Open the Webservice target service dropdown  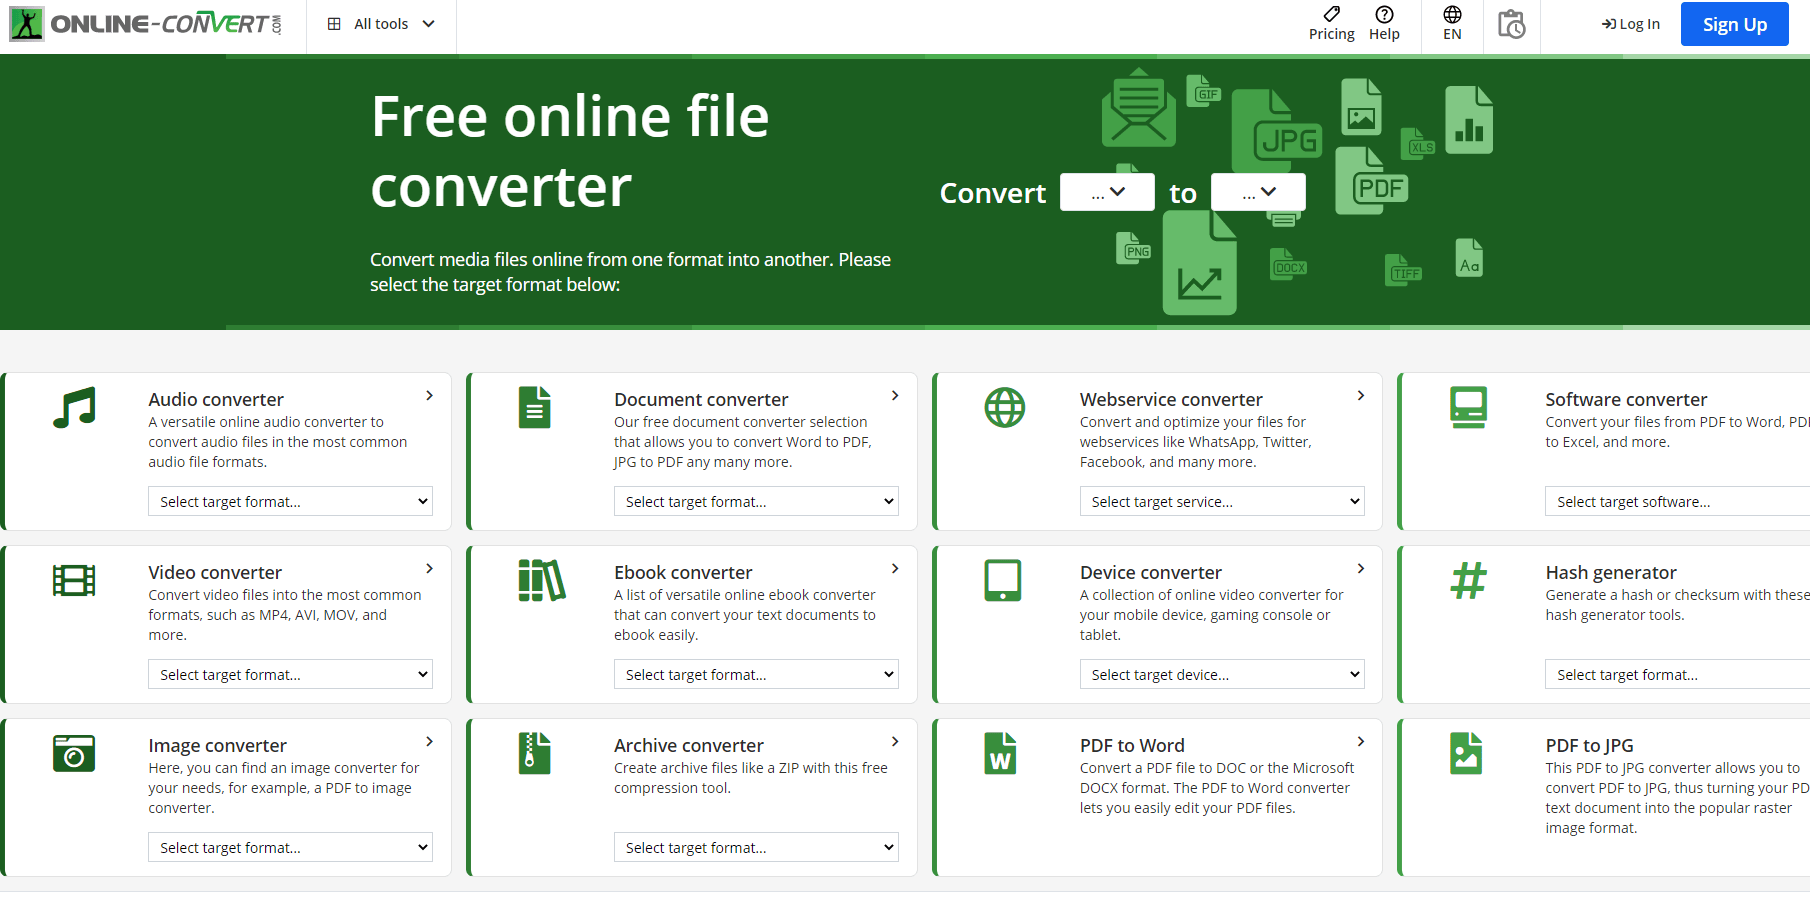[1221, 502]
